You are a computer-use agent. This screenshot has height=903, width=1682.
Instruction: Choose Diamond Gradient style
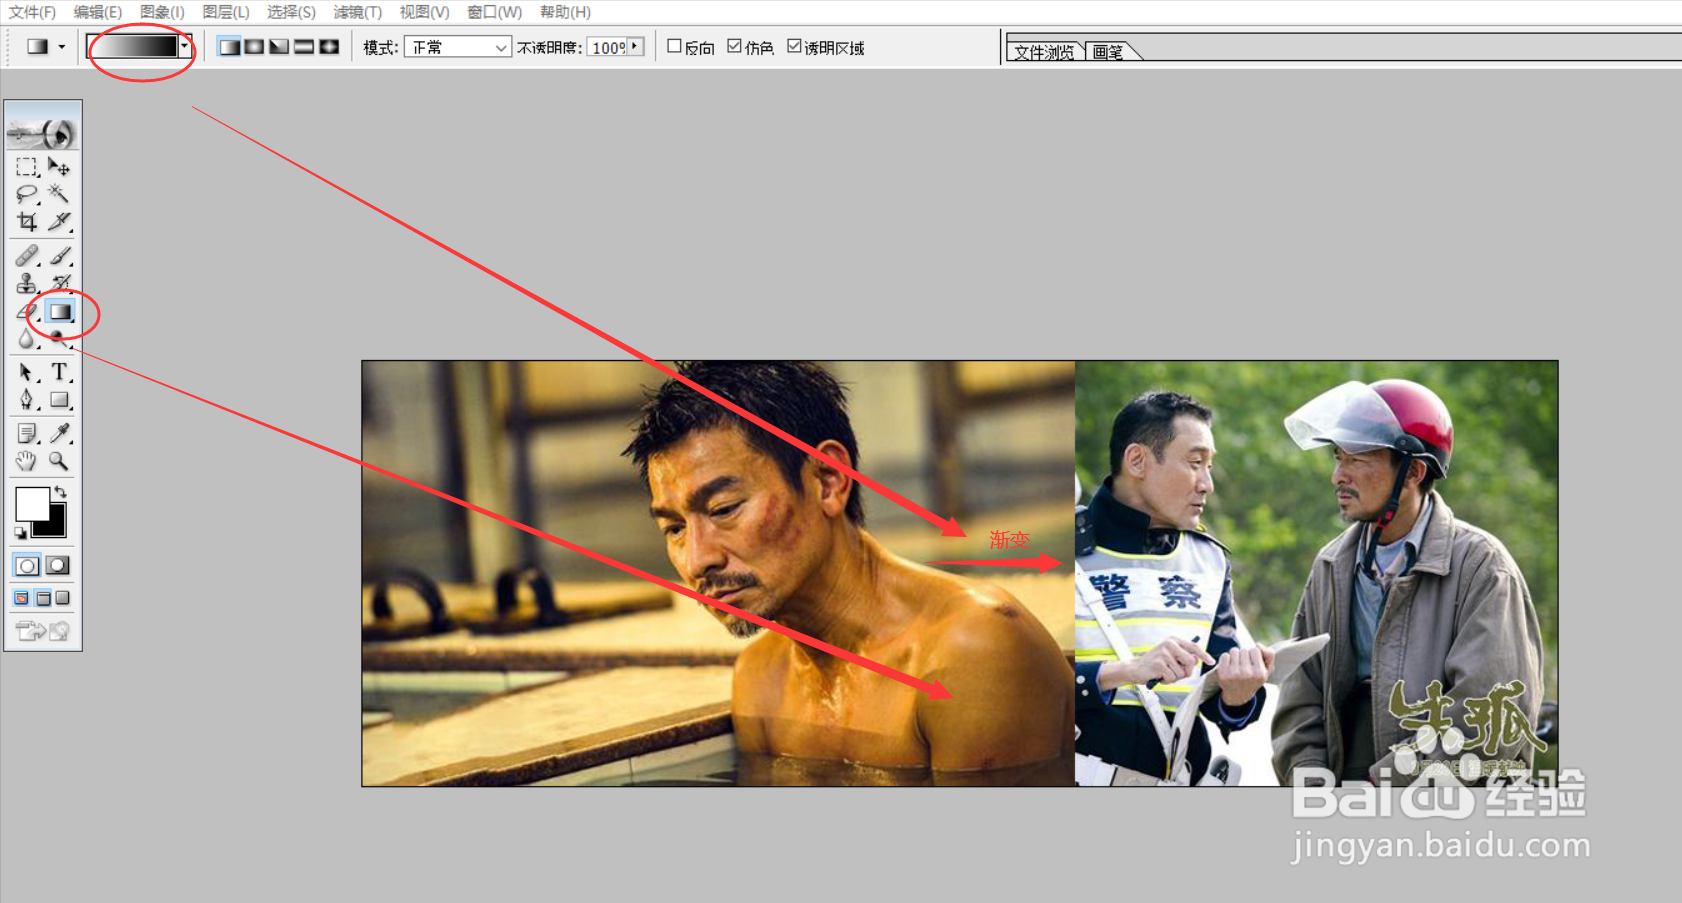(x=329, y=47)
